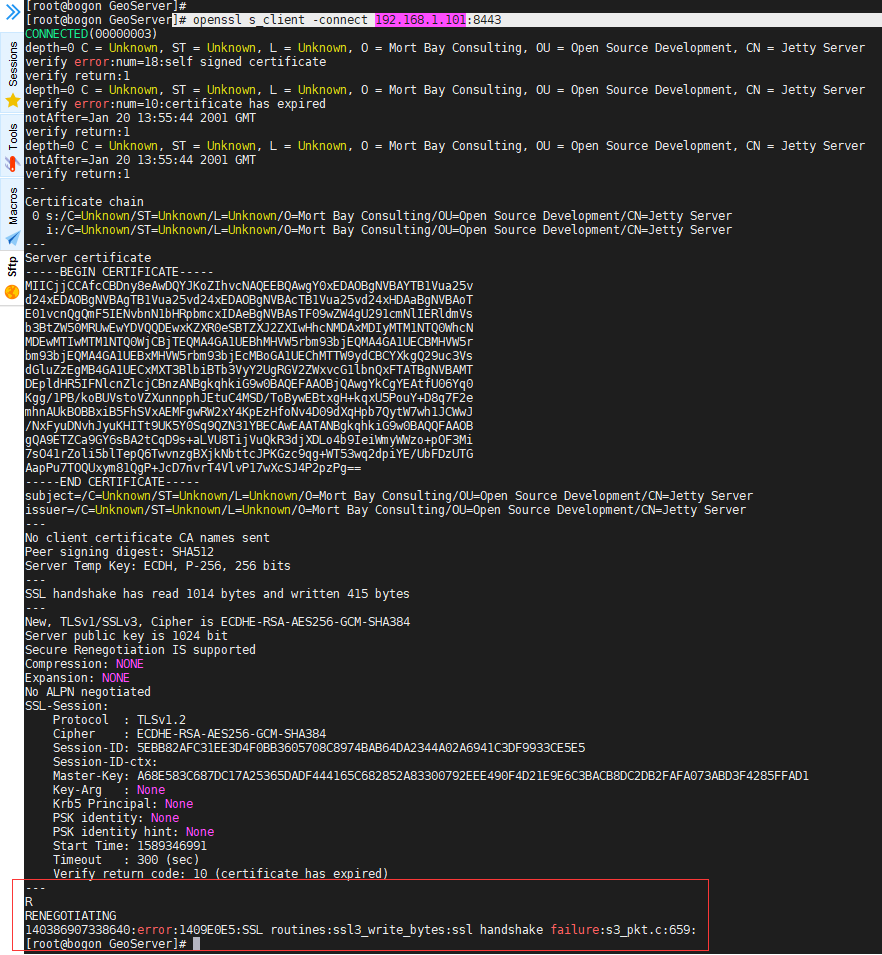This screenshot has height=955, width=882.
Task: Open the Macros sidebar tab
Action: point(12,216)
